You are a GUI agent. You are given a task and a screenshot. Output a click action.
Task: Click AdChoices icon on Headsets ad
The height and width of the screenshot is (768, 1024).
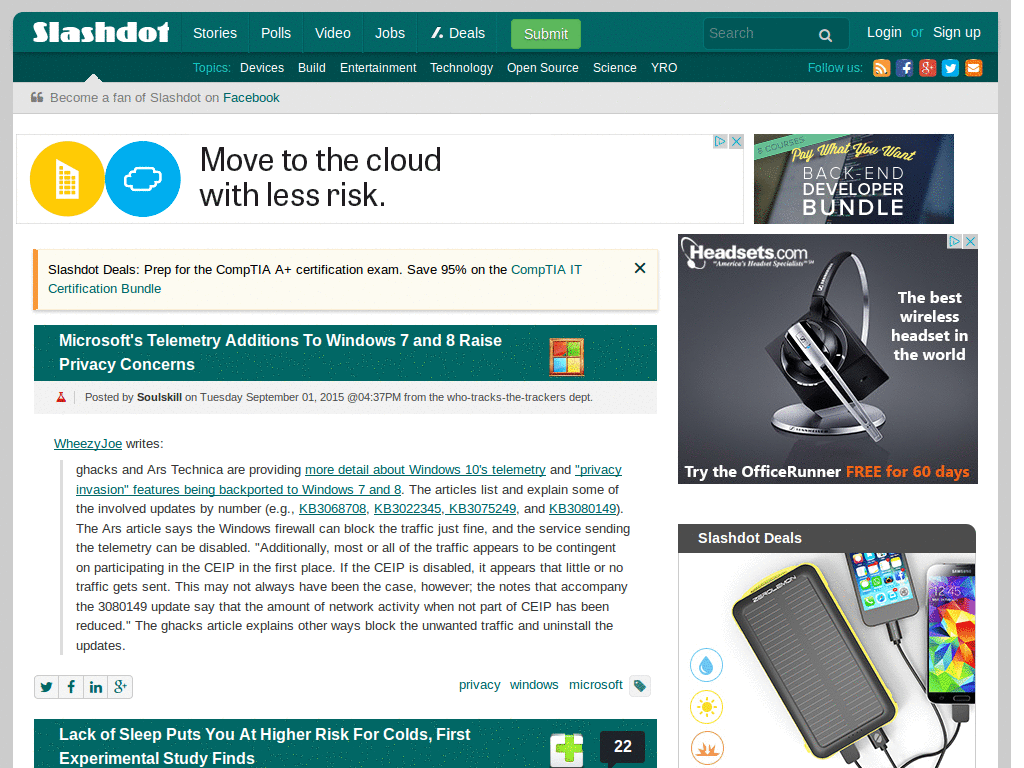coord(955,241)
